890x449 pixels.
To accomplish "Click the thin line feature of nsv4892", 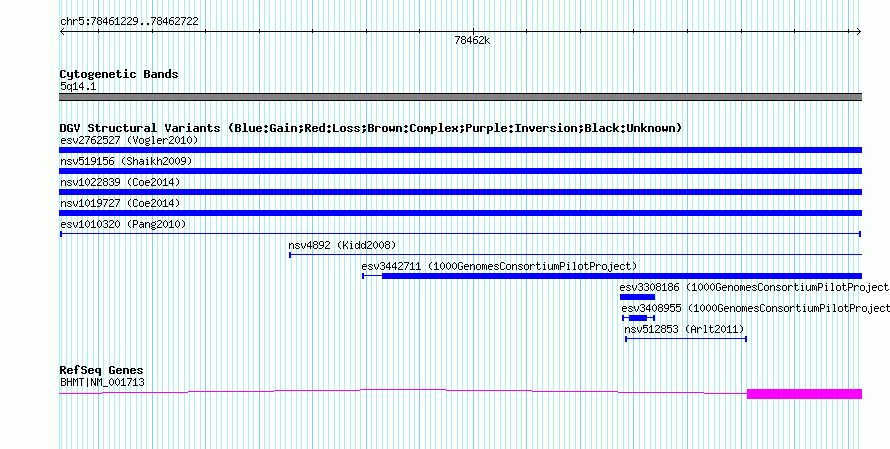I will (x=576, y=254).
